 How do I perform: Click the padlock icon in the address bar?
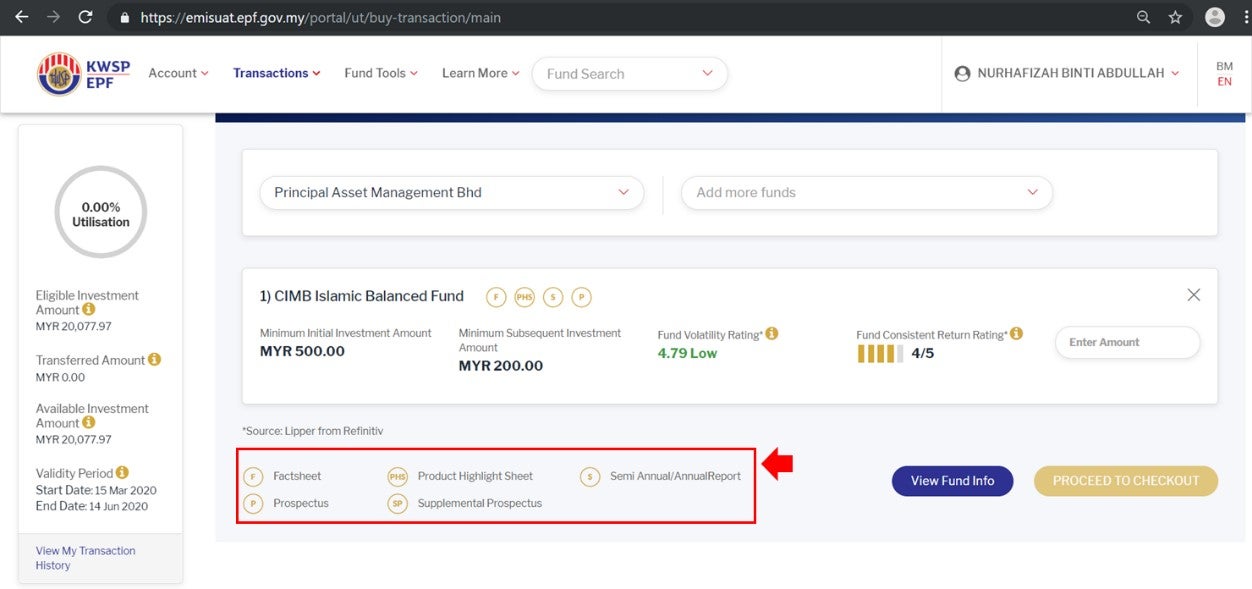click(x=124, y=17)
